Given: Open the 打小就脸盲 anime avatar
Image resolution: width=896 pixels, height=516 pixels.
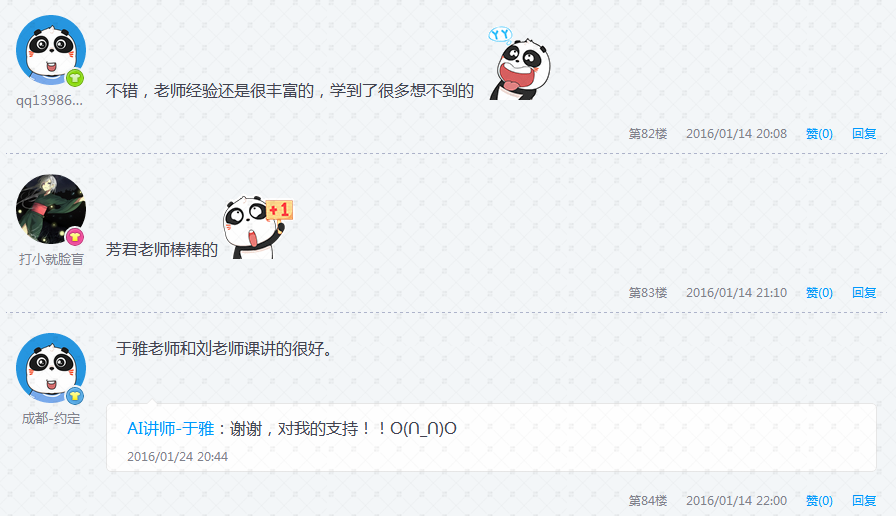Looking at the screenshot, I should pyautogui.click(x=51, y=209).
